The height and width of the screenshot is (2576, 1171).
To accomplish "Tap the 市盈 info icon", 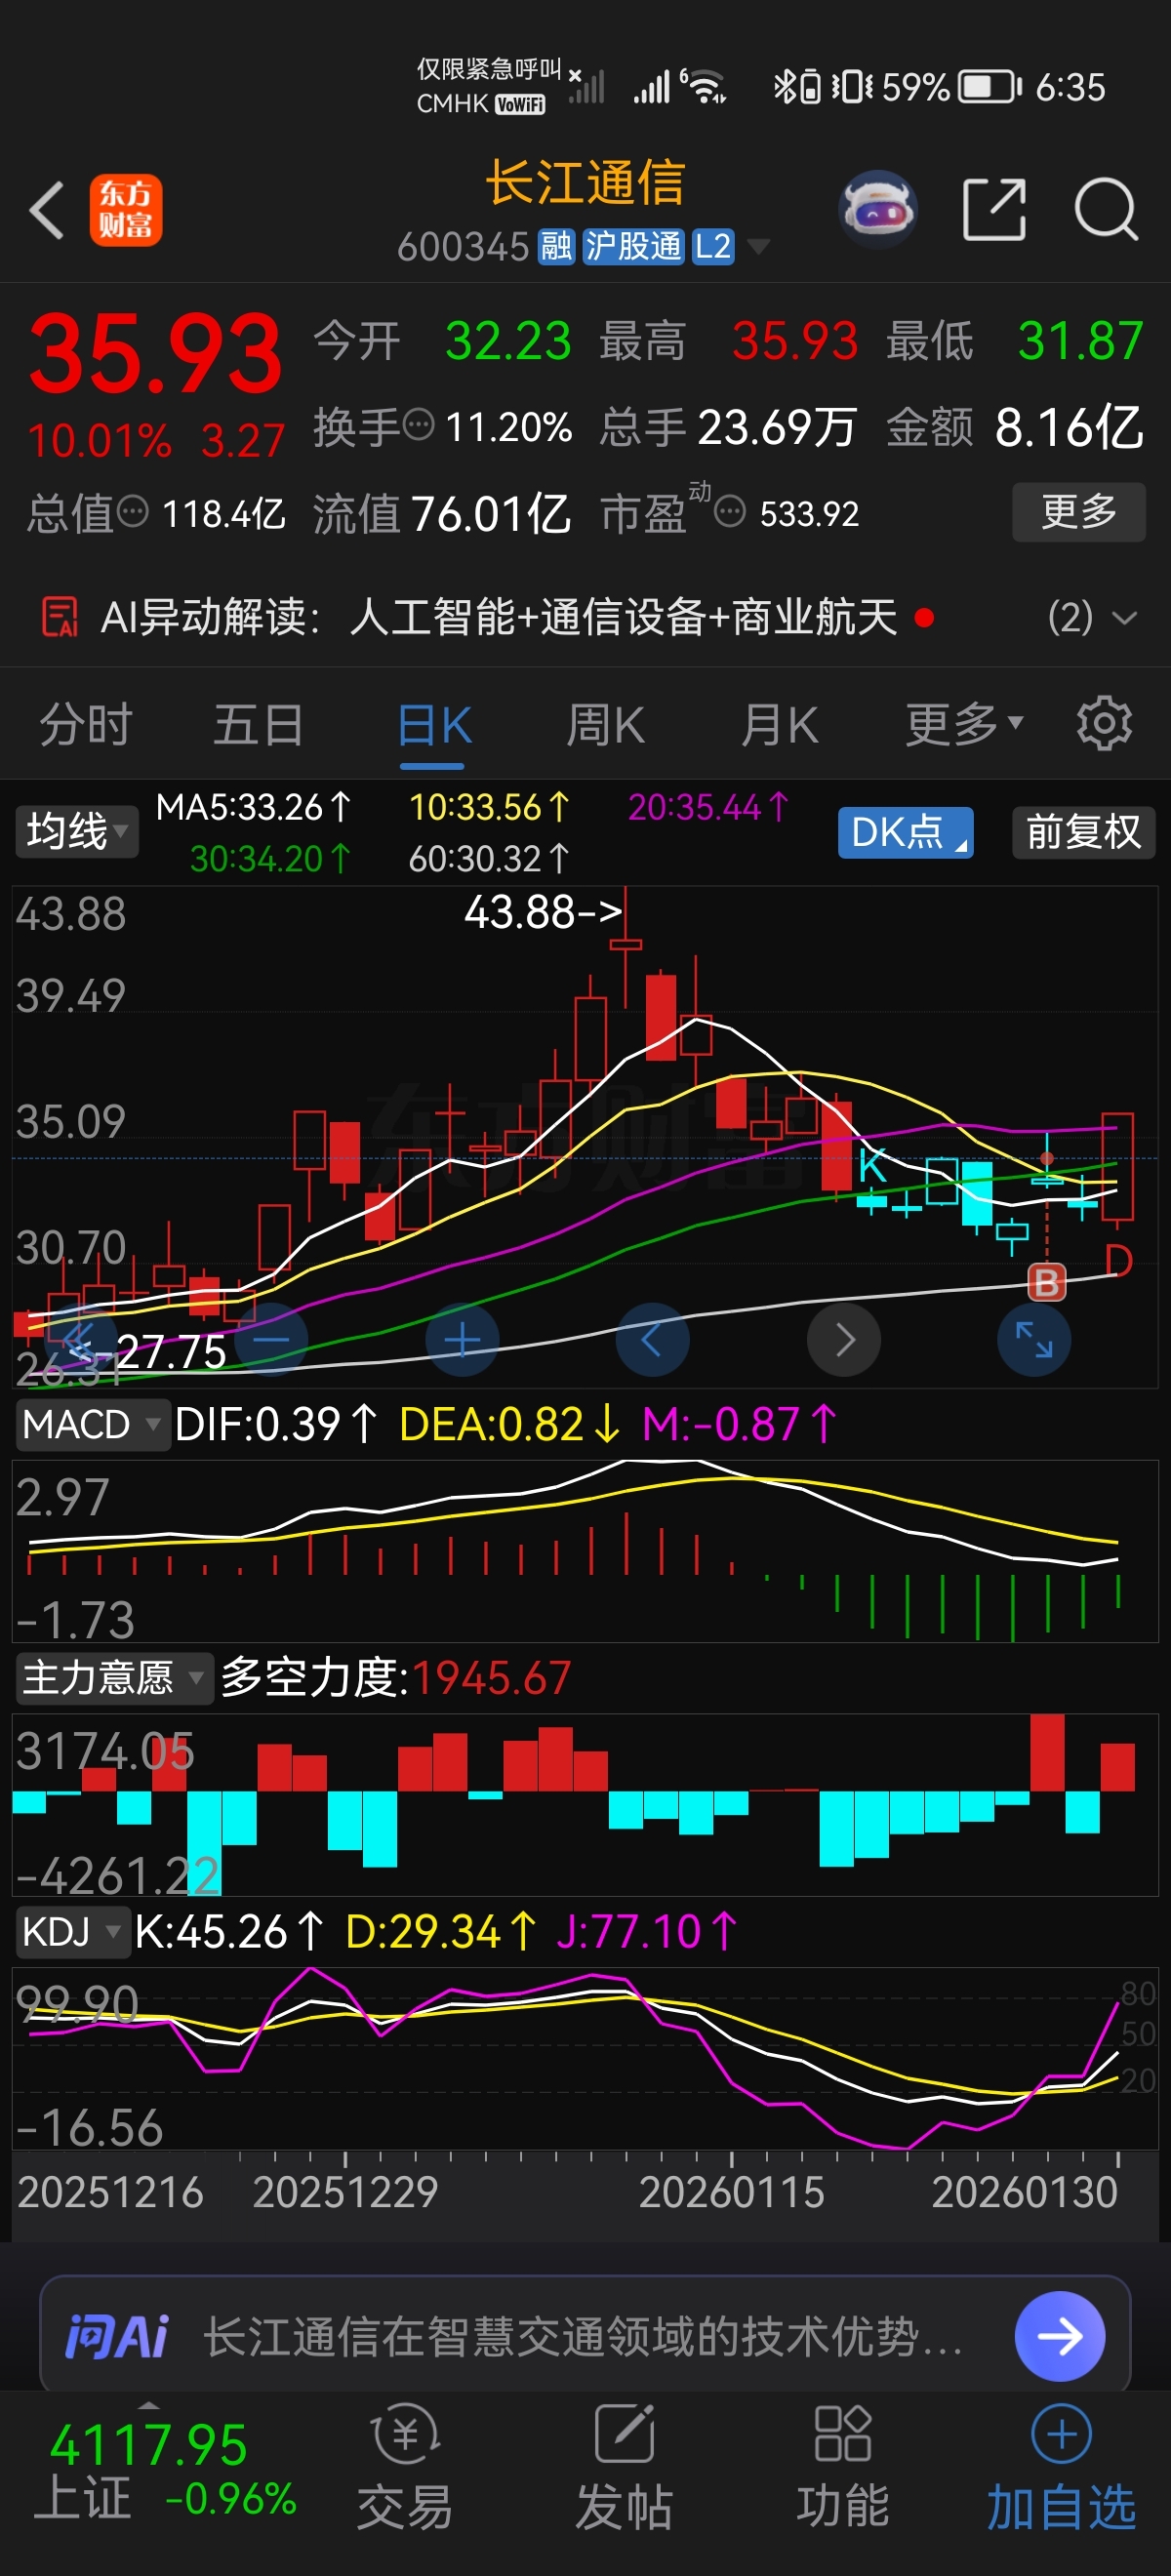I will 729,512.
